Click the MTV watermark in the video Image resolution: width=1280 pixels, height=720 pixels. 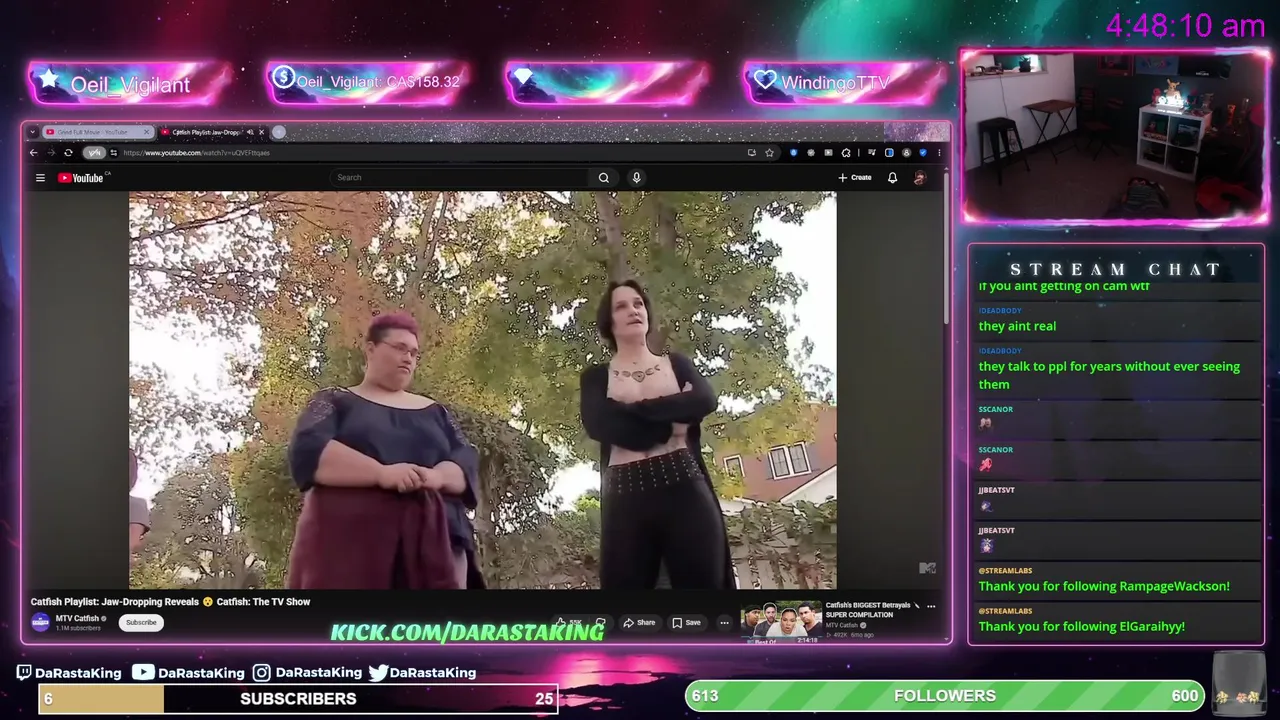tap(927, 568)
